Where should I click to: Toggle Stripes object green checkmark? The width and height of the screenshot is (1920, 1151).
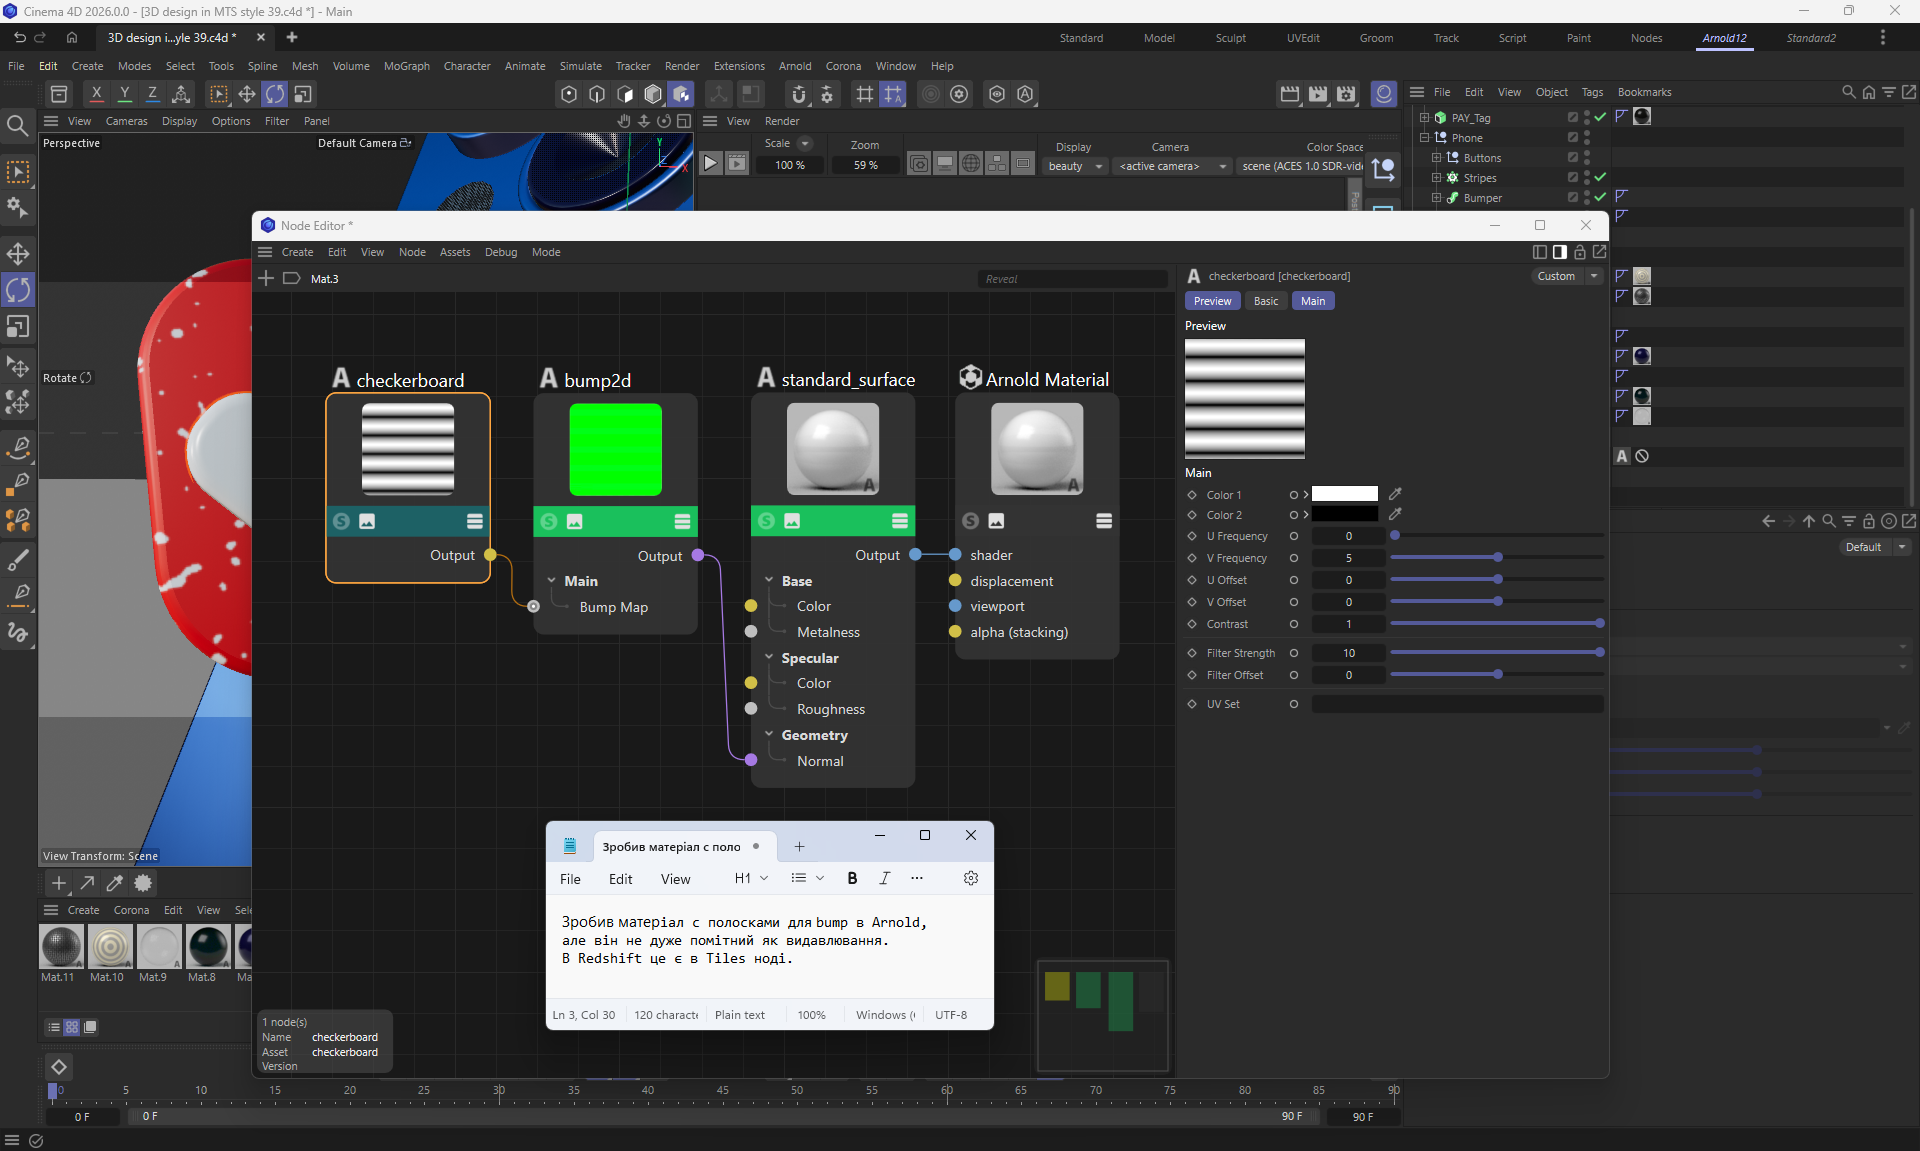pos(1600,177)
